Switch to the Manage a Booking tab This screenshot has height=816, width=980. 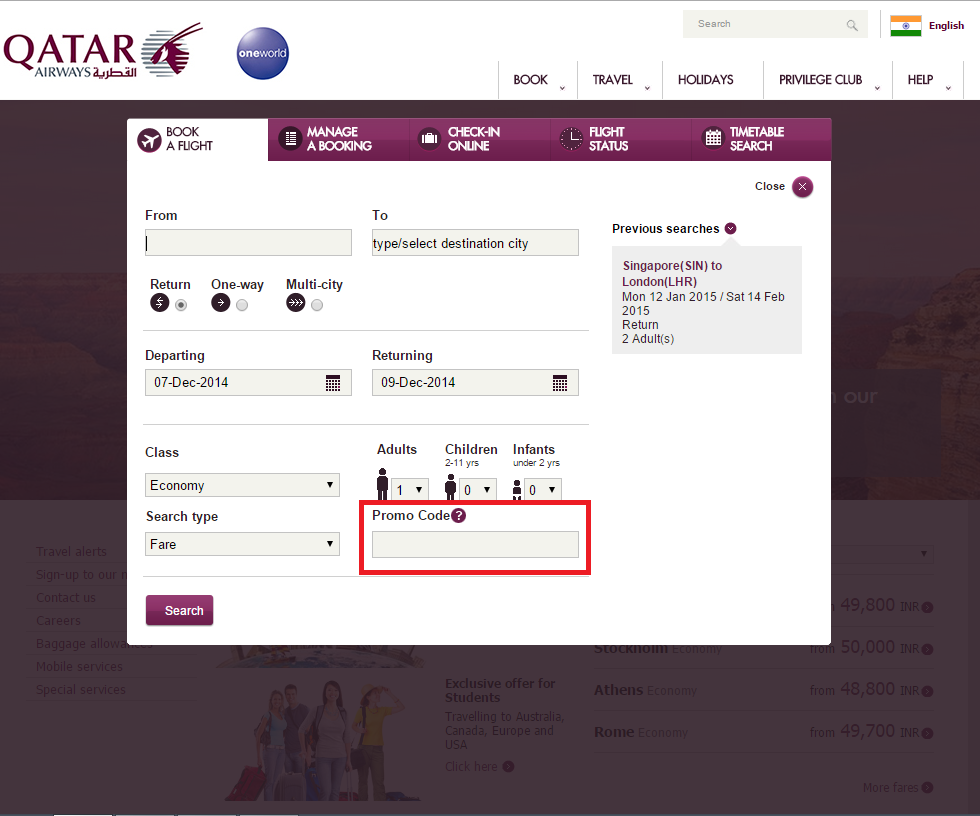pos(339,139)
